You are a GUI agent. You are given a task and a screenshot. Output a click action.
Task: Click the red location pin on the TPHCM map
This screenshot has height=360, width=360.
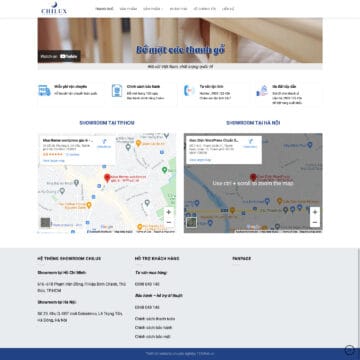click(107, 178)
